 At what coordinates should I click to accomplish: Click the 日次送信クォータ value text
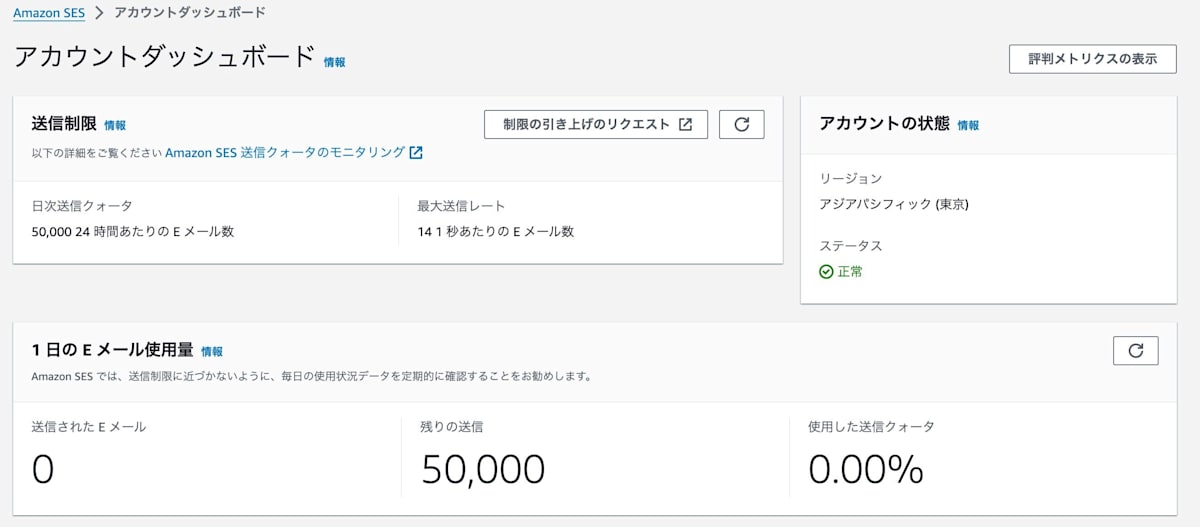(133, 232)
